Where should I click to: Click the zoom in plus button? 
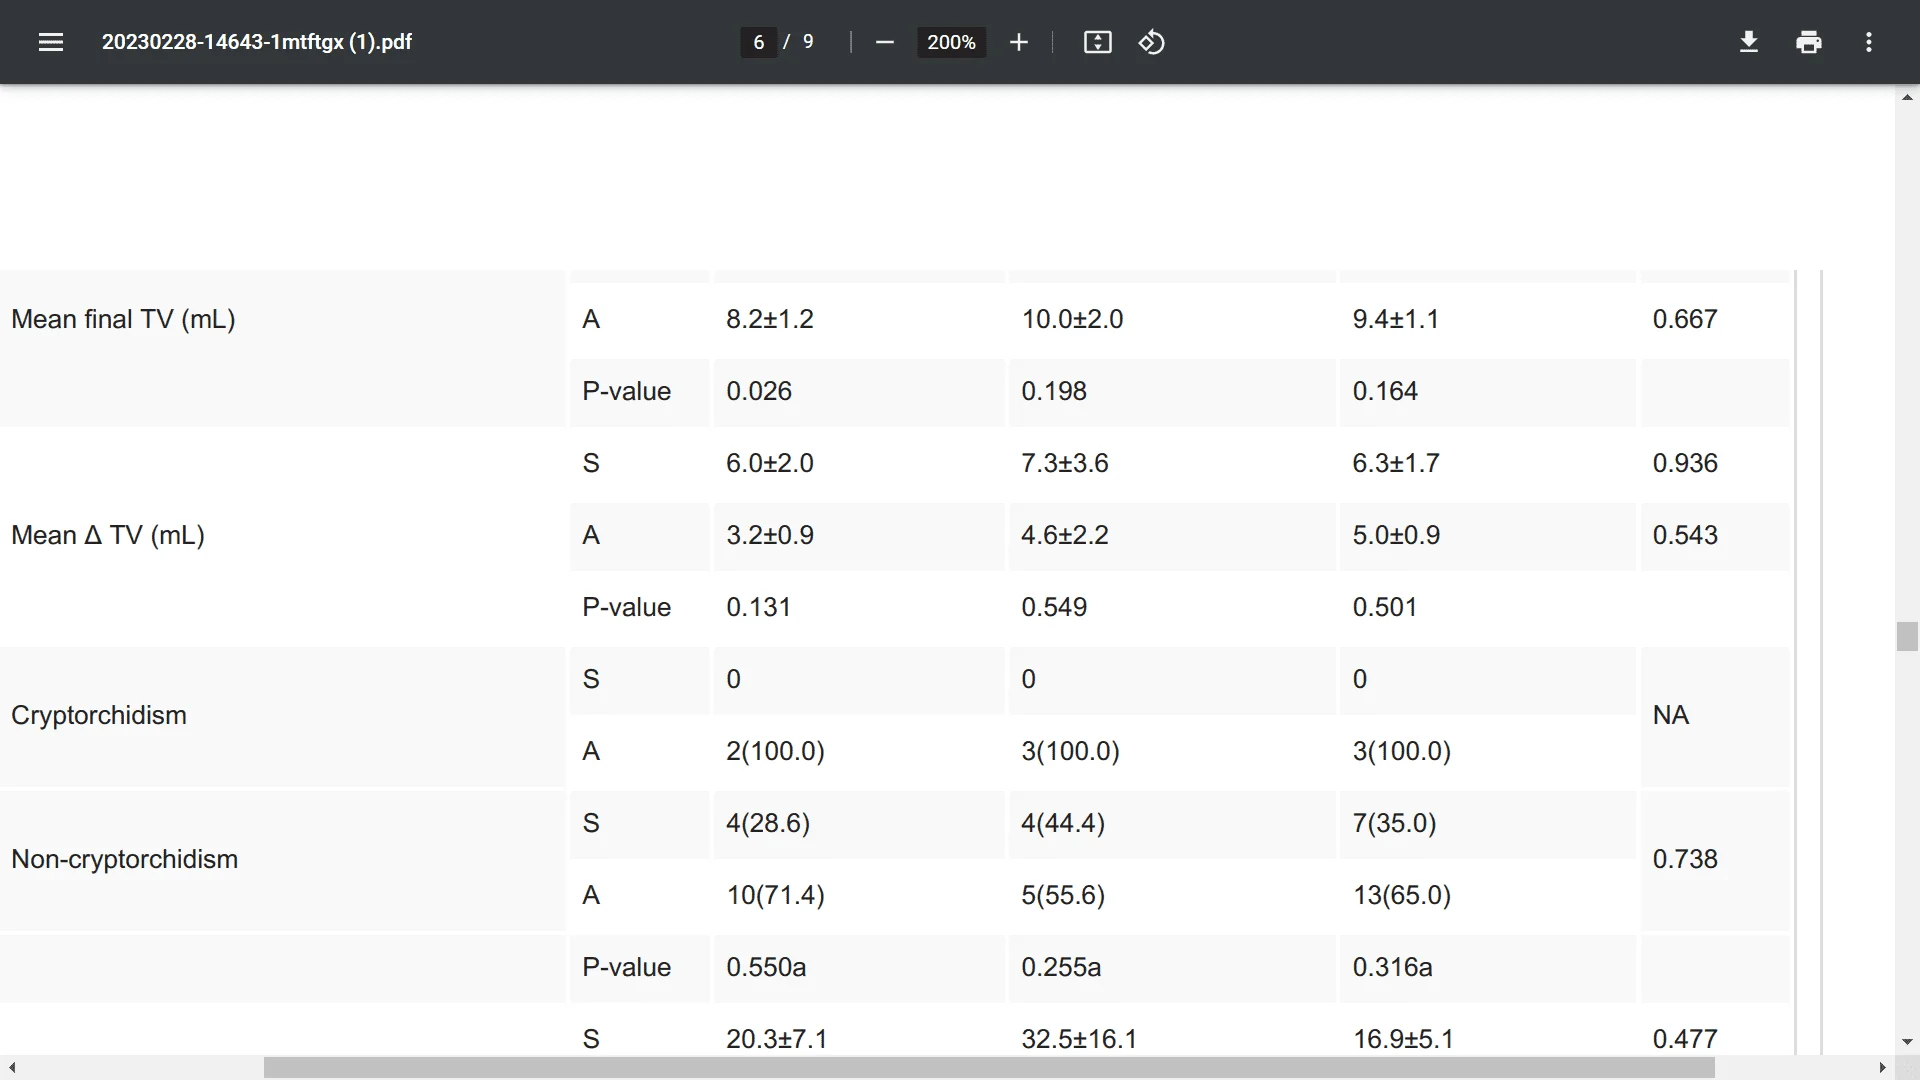1019,42
